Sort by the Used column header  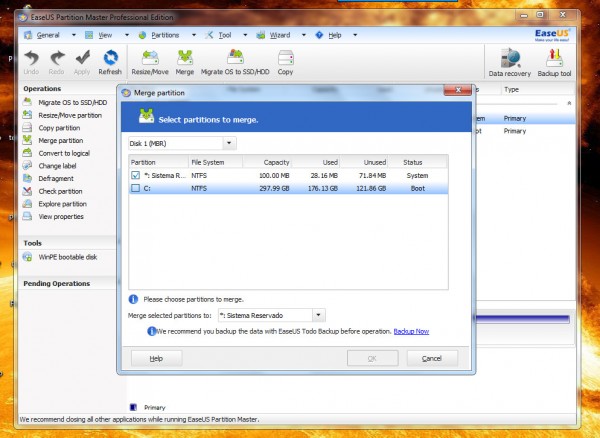click(x=316, y=162)
